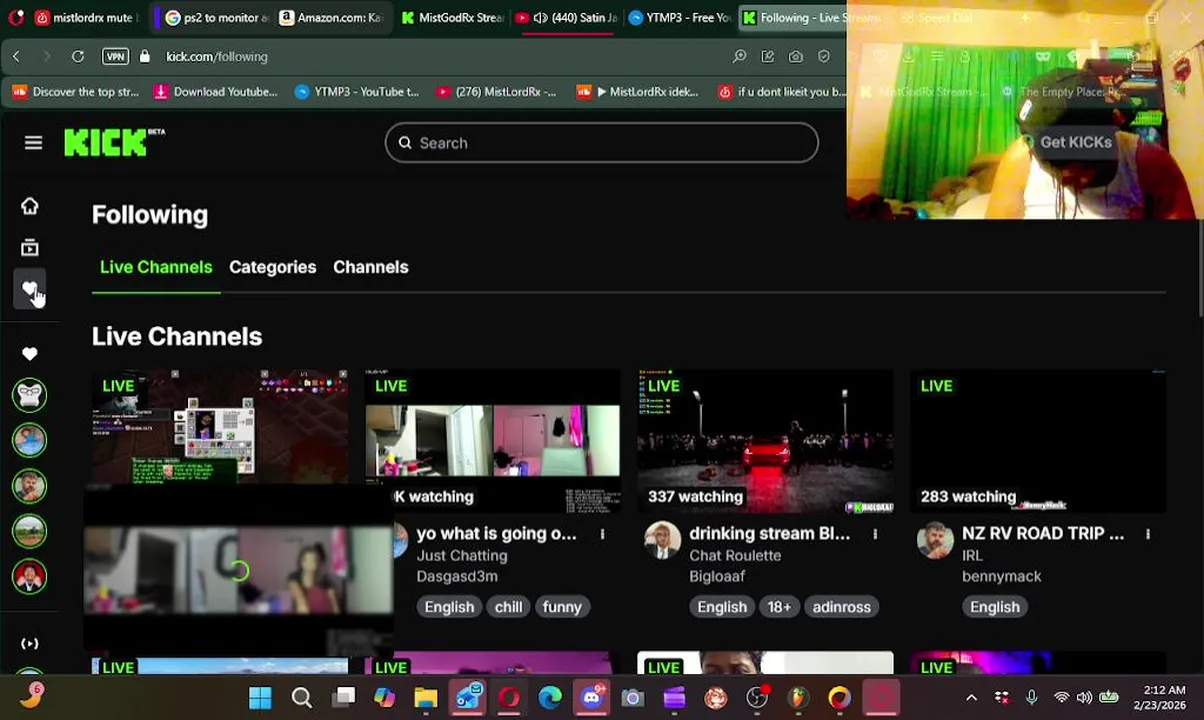Open Just Chatting category link
Screen dimensions: 1204x720
click(x=462, y=556)
